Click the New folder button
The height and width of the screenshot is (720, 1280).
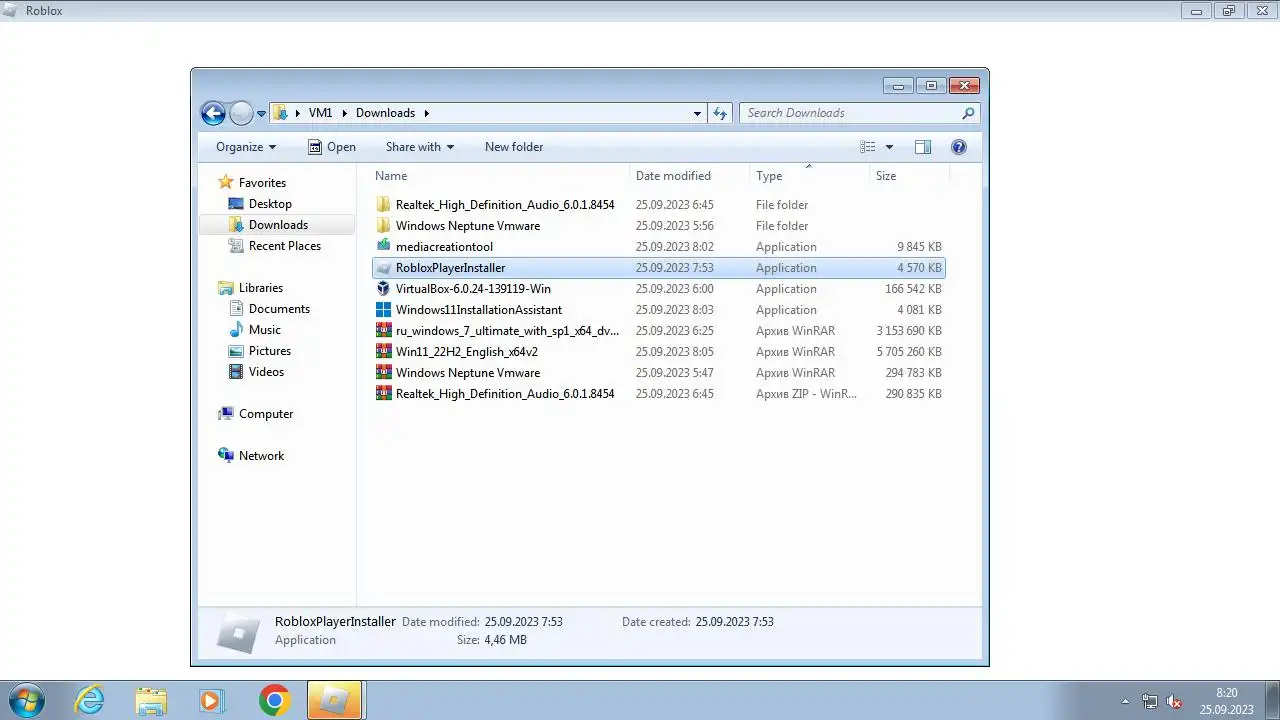(x=514, y=147)
